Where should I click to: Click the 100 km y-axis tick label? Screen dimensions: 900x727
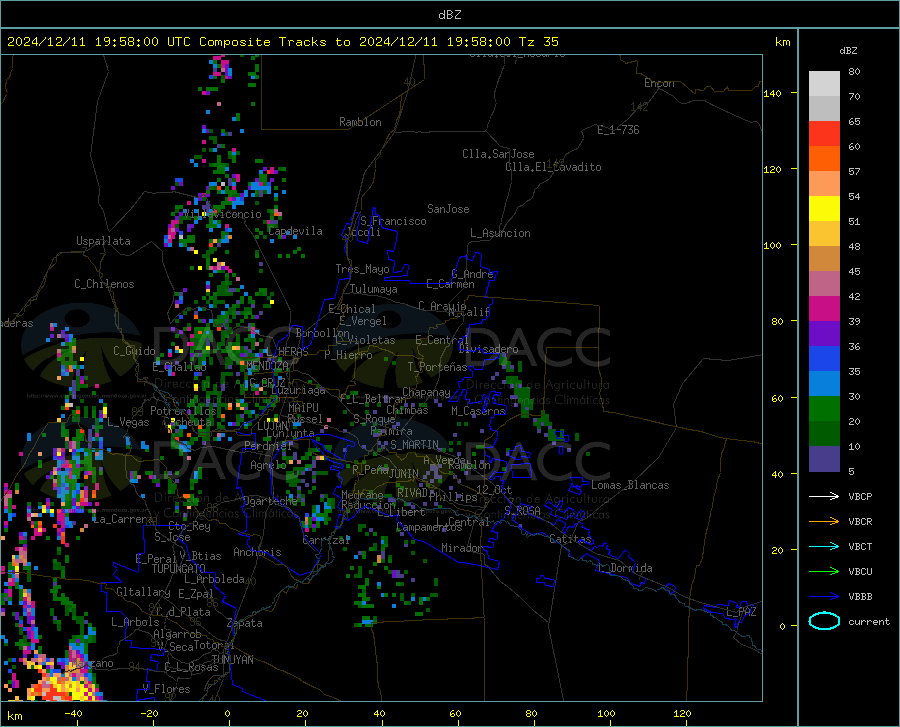tap(773, 246)
